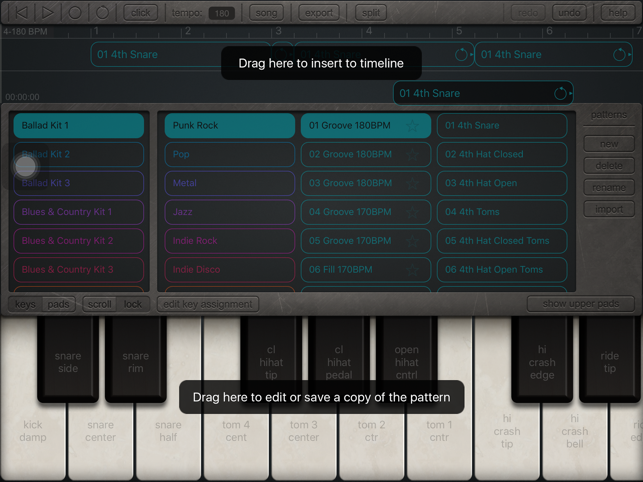Screen dimensions: 643x482
Task: Toggle the click metronome button
Action: [141, 13]
